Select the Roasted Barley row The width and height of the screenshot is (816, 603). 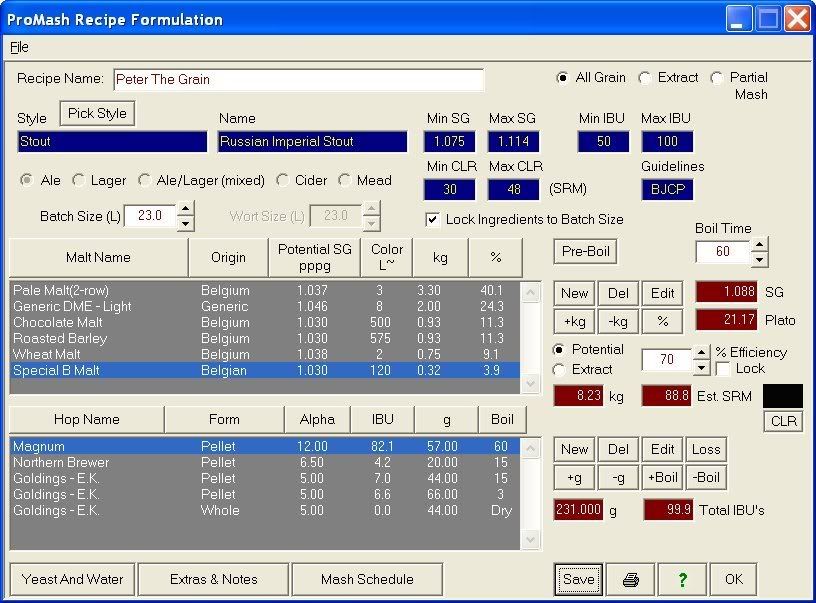coord(264,339)
